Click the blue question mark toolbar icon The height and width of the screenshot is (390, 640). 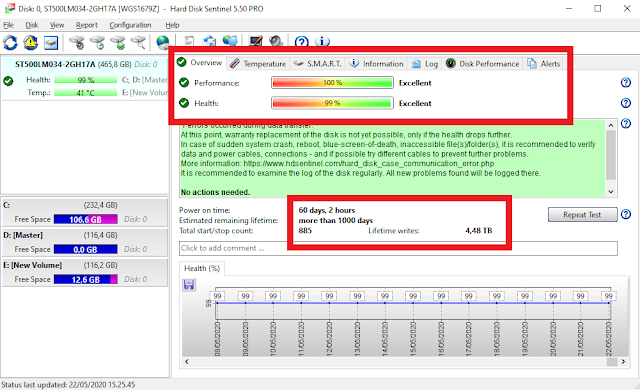(x=301, y=42)
